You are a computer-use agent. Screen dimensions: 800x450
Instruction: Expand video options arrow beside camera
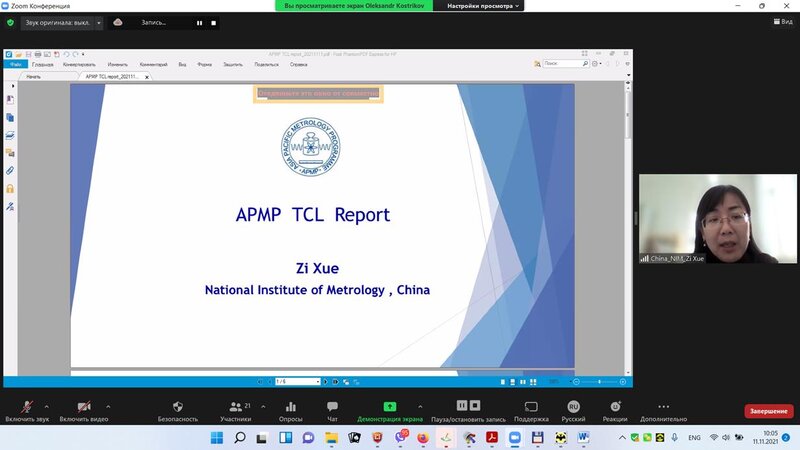[x=108, y=406]
